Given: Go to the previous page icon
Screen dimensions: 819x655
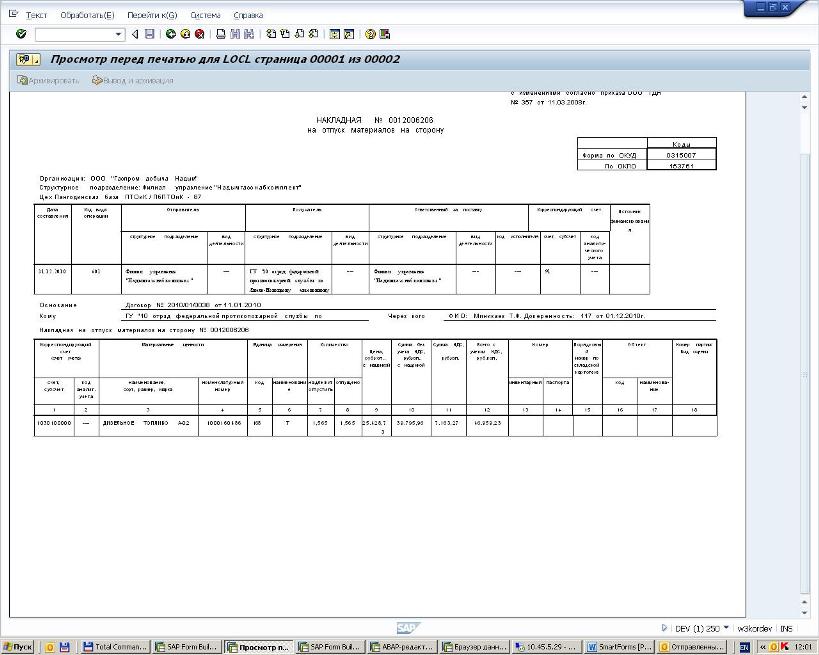Looking at the screenshot, I should pos(285,34).
